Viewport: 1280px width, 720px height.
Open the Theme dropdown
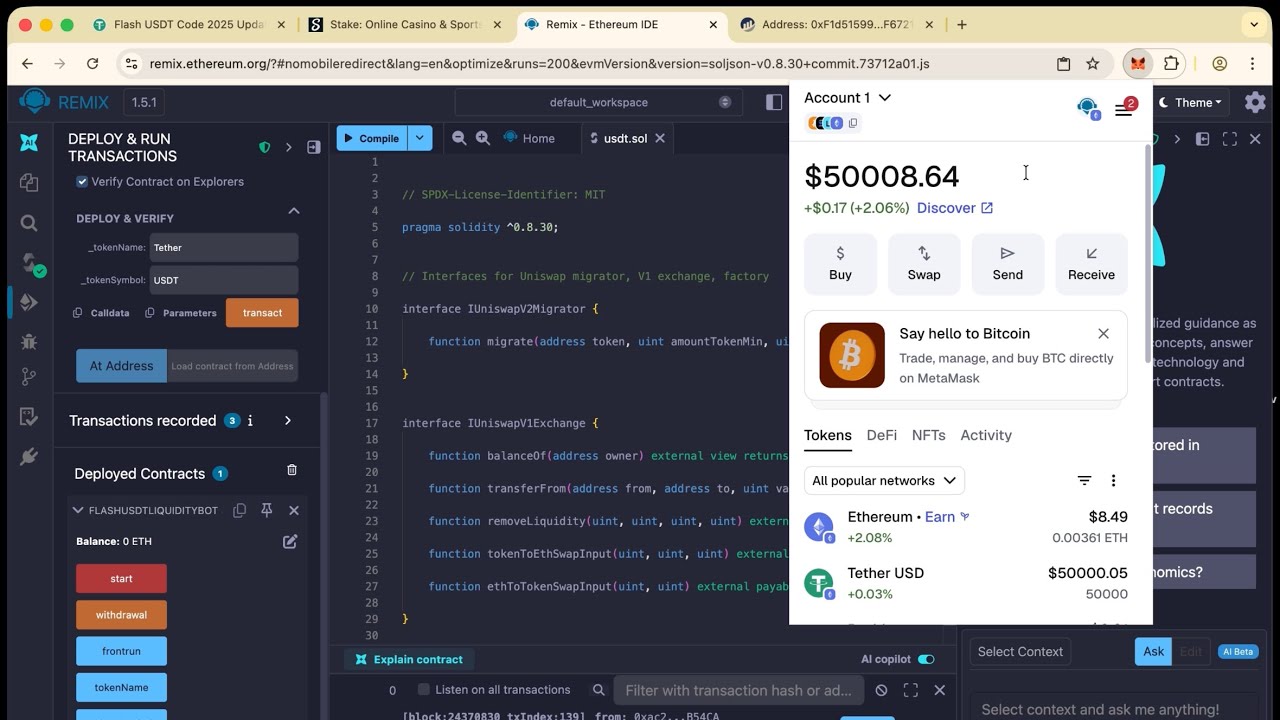pos(1190,102)
